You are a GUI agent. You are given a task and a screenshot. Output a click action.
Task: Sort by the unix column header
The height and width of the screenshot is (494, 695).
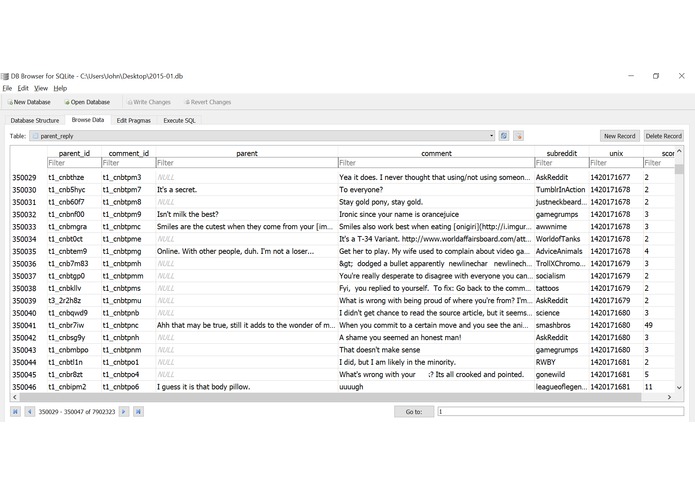click(616, 153)
